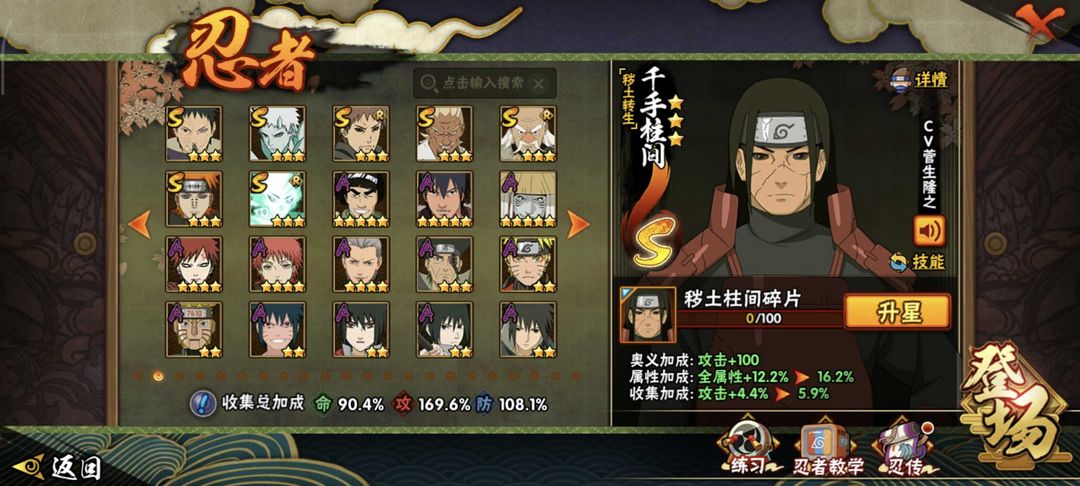Select the second page indicator dot
Screen dimensions: 1080x486
click(158, 376)
